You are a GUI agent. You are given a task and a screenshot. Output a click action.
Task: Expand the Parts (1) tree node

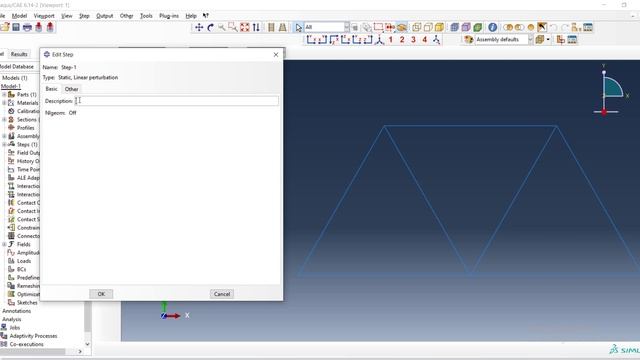(4, 94)
